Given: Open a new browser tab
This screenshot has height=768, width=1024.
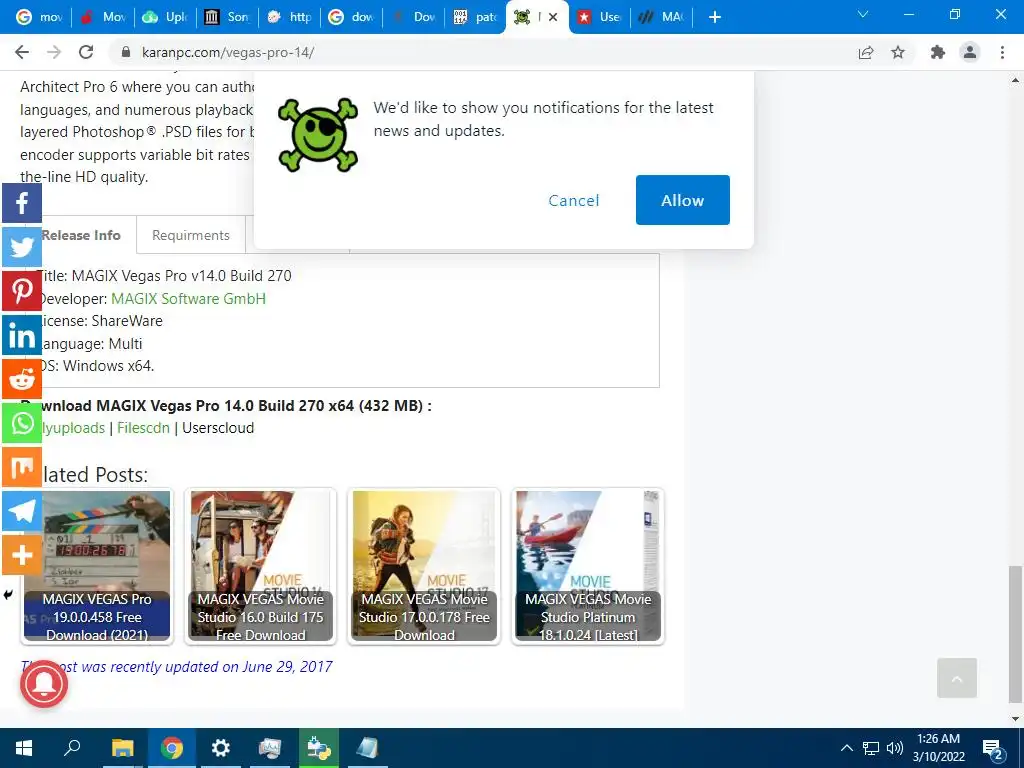Looking at the screenshot, I should 714,17.
